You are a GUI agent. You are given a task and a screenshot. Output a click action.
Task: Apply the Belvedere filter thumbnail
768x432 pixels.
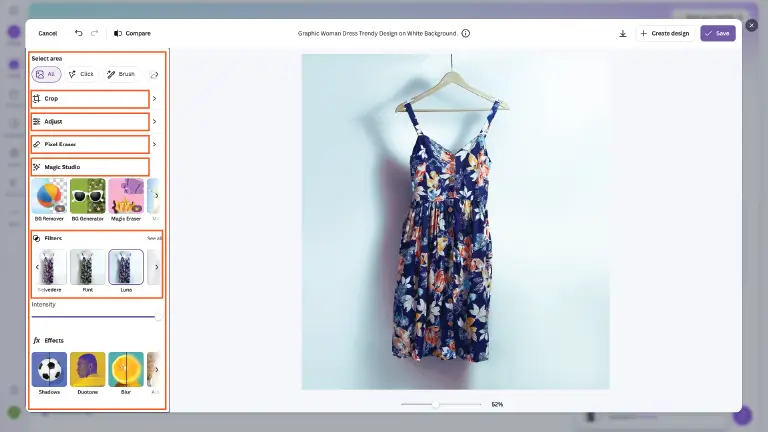49,267
